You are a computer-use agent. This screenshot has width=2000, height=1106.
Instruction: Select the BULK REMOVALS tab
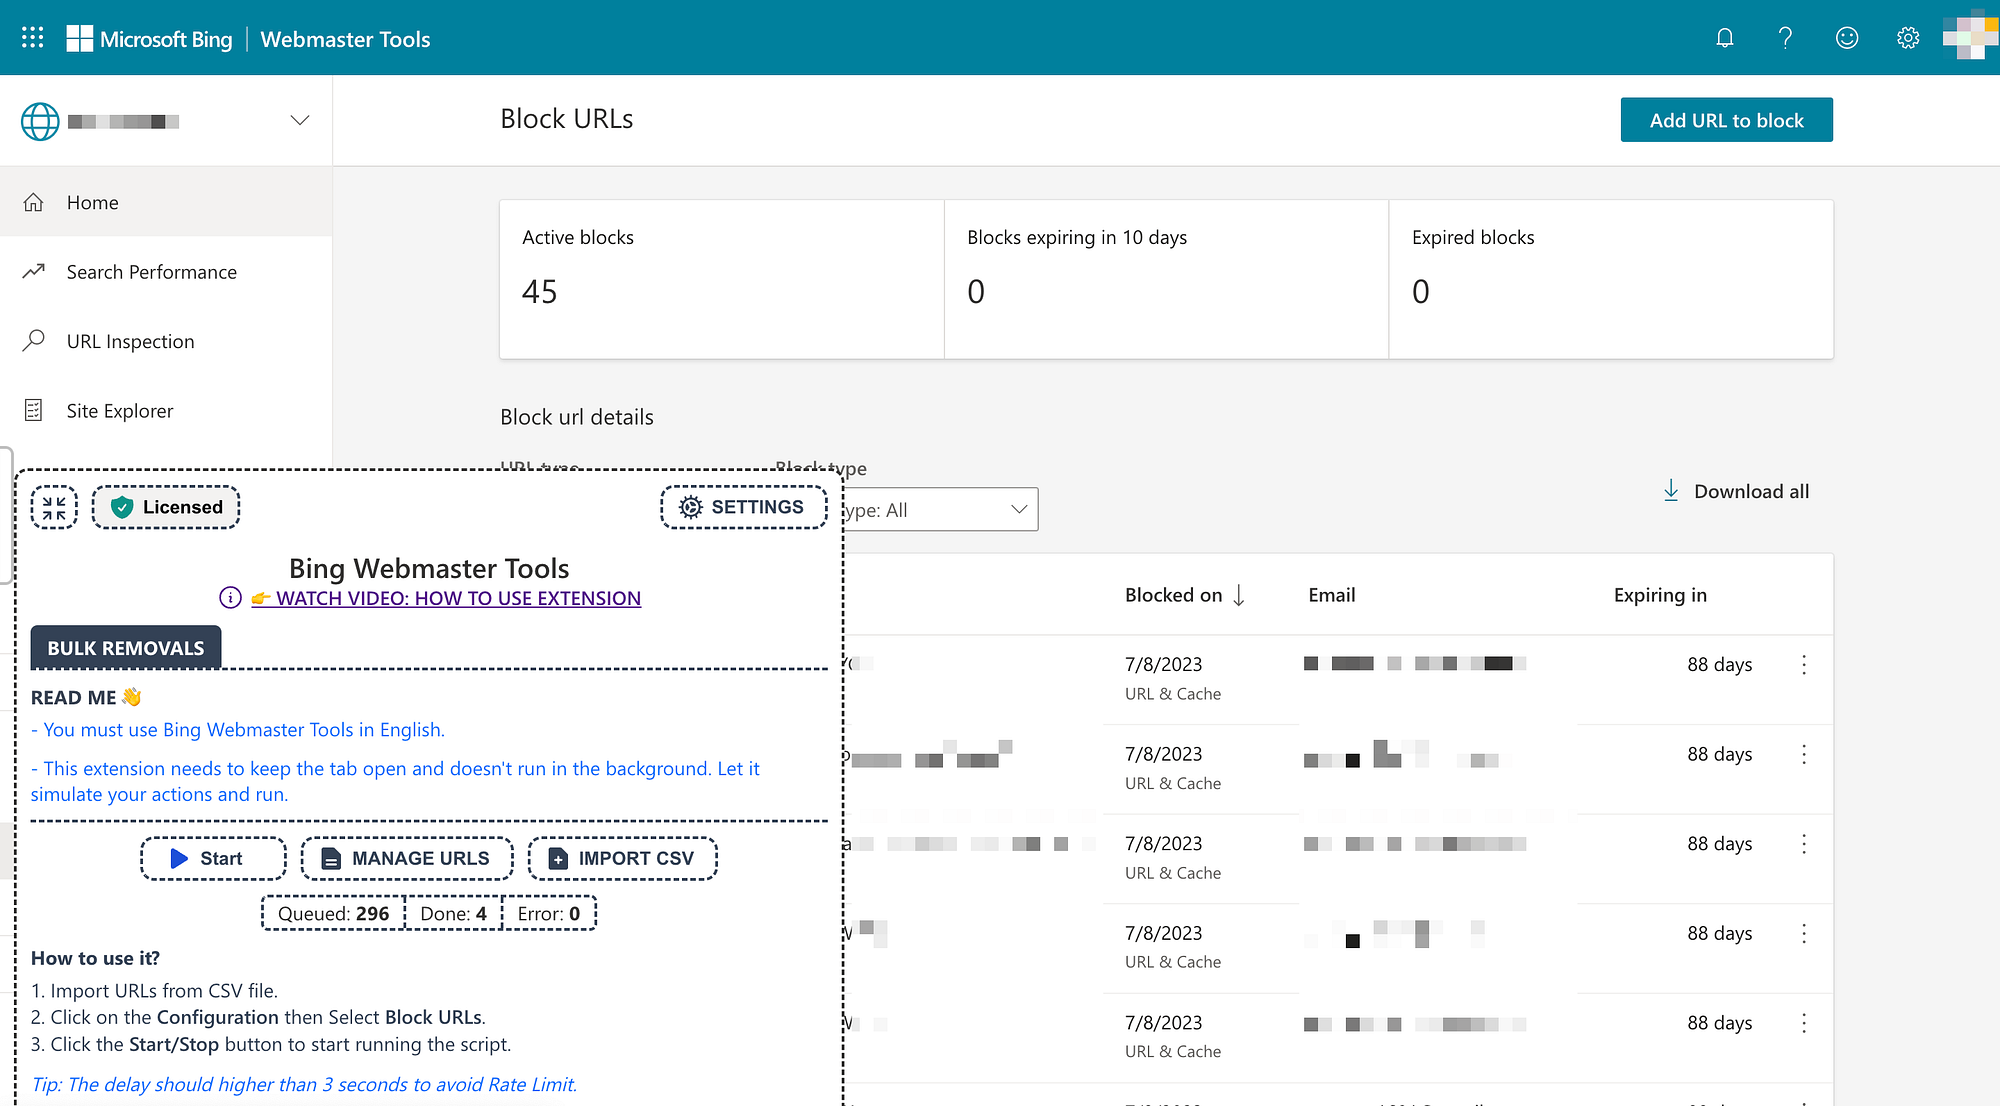tap(126, 648)
